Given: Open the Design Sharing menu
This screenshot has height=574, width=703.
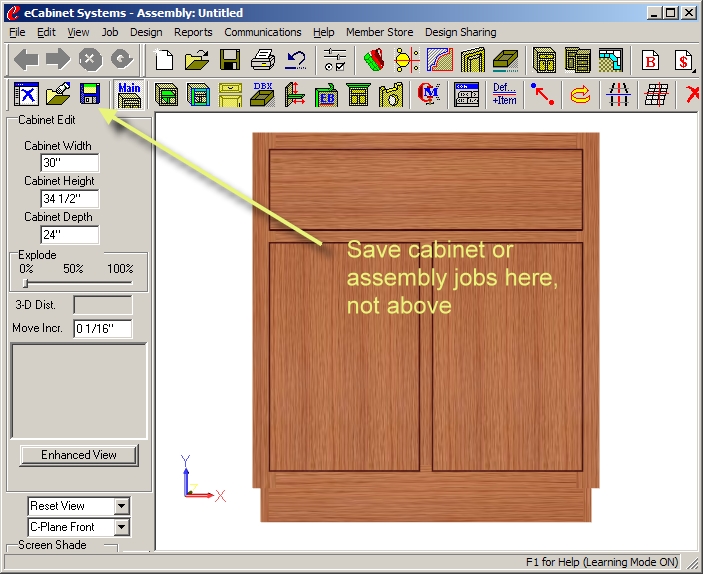Looking at the screenshot, I should pyautogui.click(x=460, y=32).
